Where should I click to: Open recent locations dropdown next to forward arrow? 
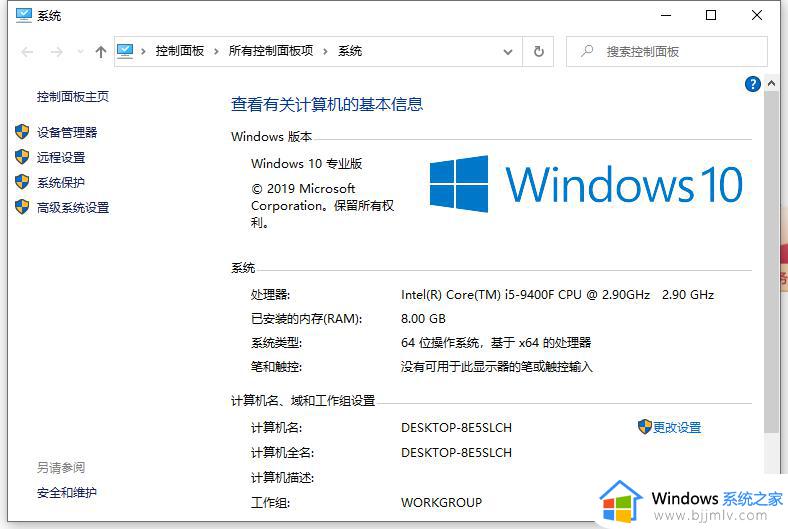[79, 52]
